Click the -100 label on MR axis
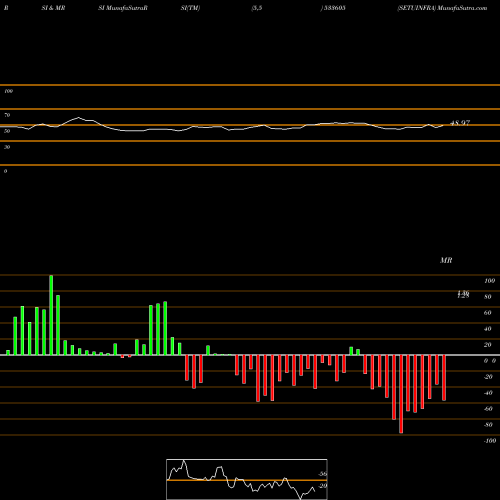The width and height of the screenshot is (500, 500). click(490, 441)
